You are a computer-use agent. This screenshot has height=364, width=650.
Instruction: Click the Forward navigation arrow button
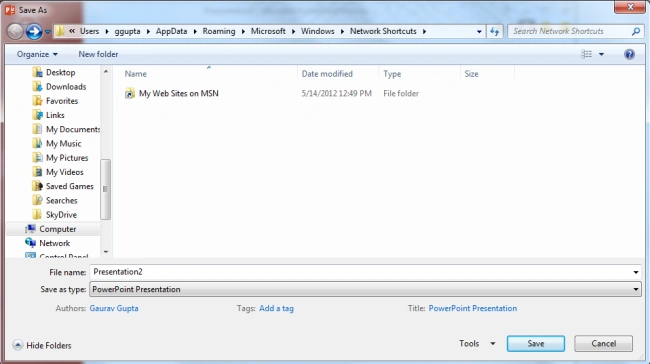tap(34, 32)
